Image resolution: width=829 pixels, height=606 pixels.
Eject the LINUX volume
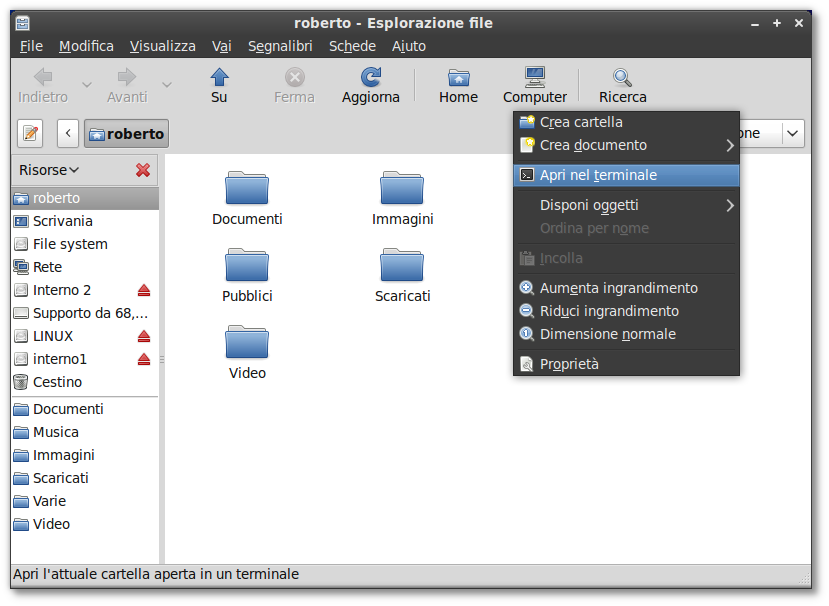[144, 336]
